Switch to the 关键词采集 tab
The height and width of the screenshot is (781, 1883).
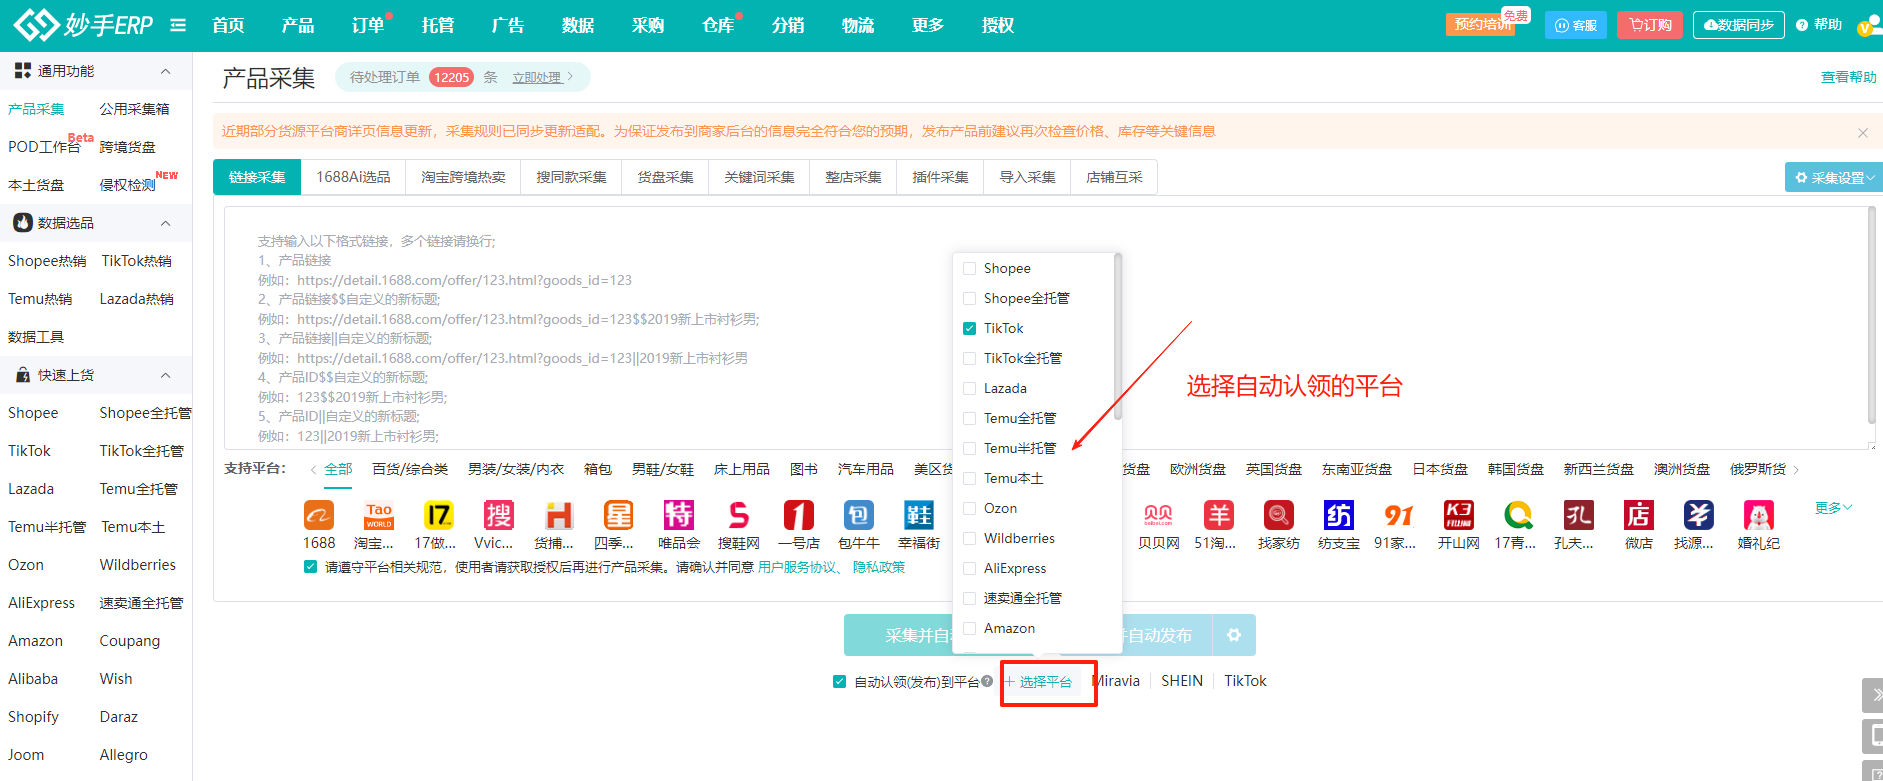click(759, 177)
